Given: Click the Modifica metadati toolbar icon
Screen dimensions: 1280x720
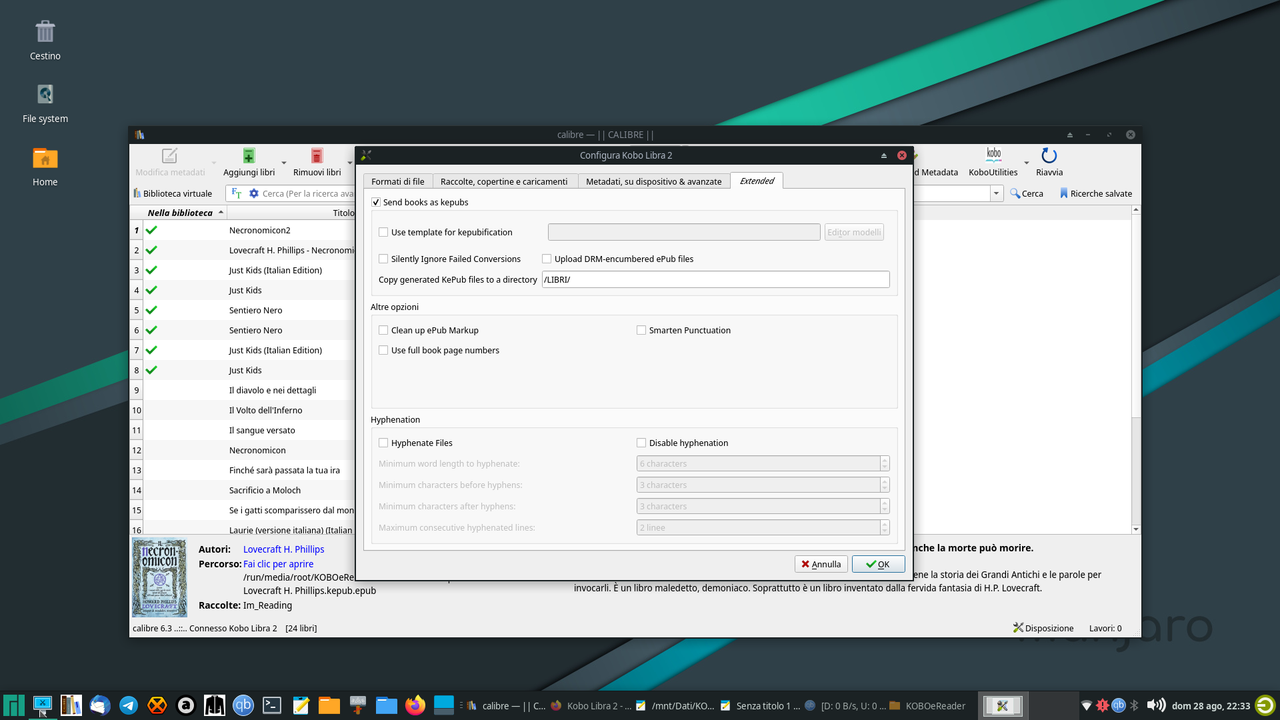Looking at the screenshot, I should [170, 156].
